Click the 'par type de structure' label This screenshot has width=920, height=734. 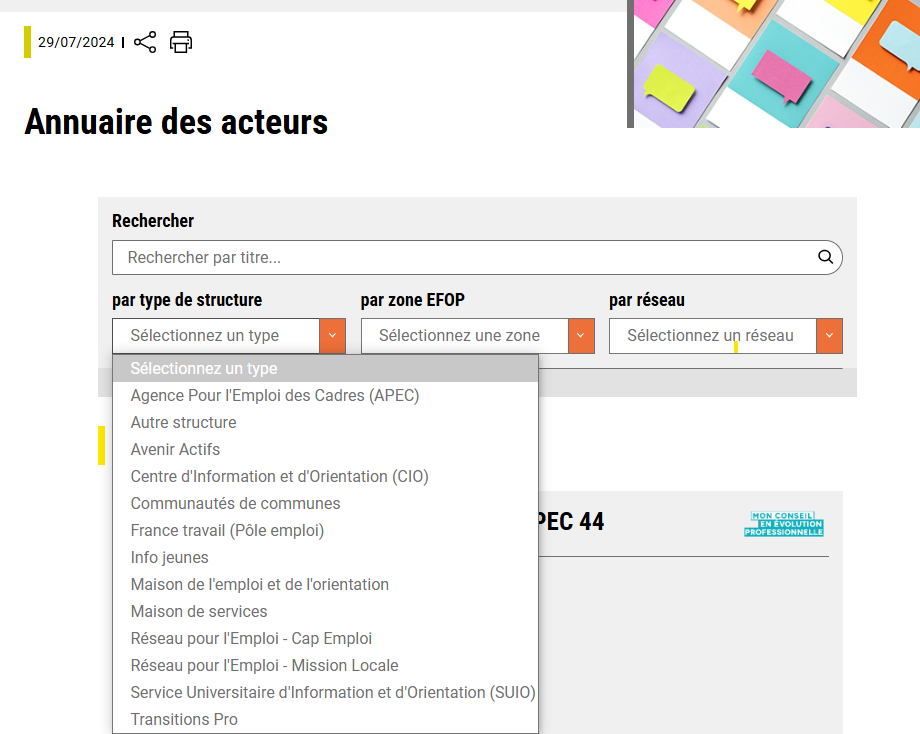[187, 300]
